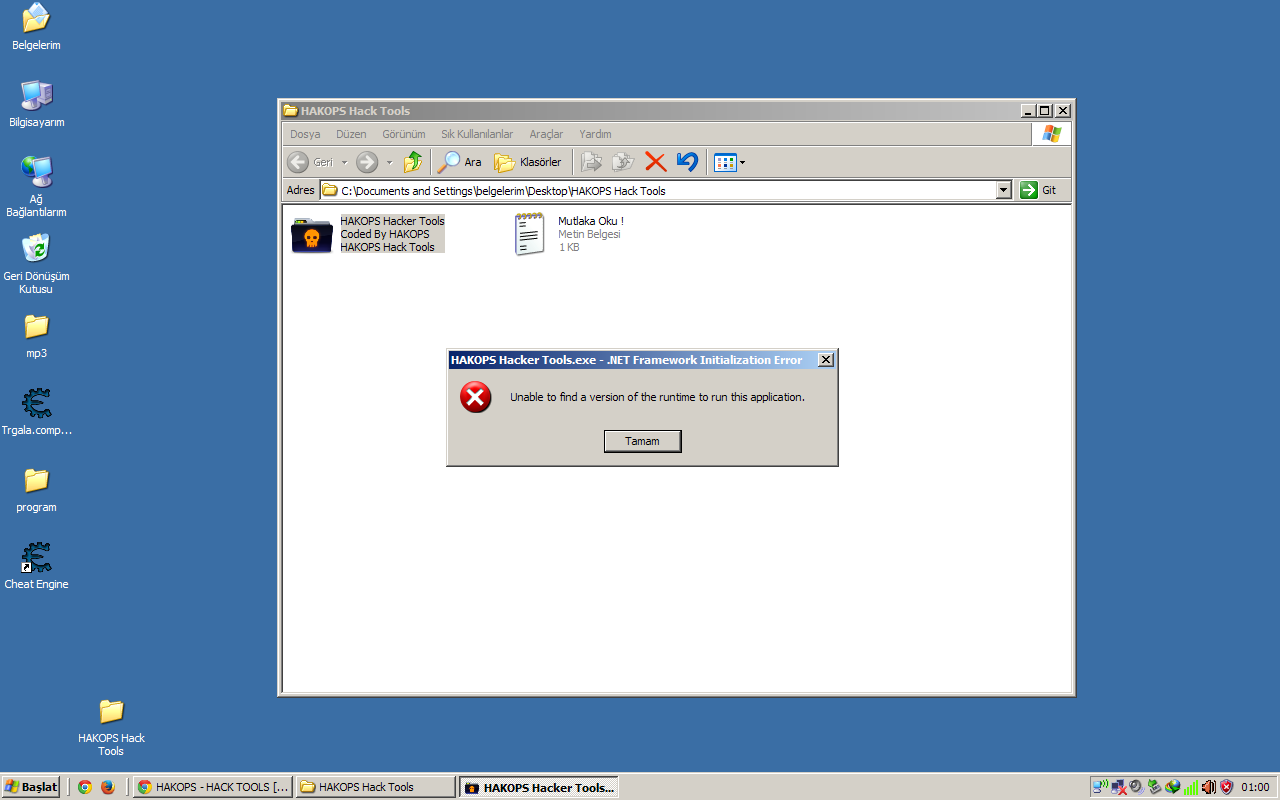Open the Sık Kullanılanlar menu
The height and width of the screenshot is (800, 1280).
477,134
